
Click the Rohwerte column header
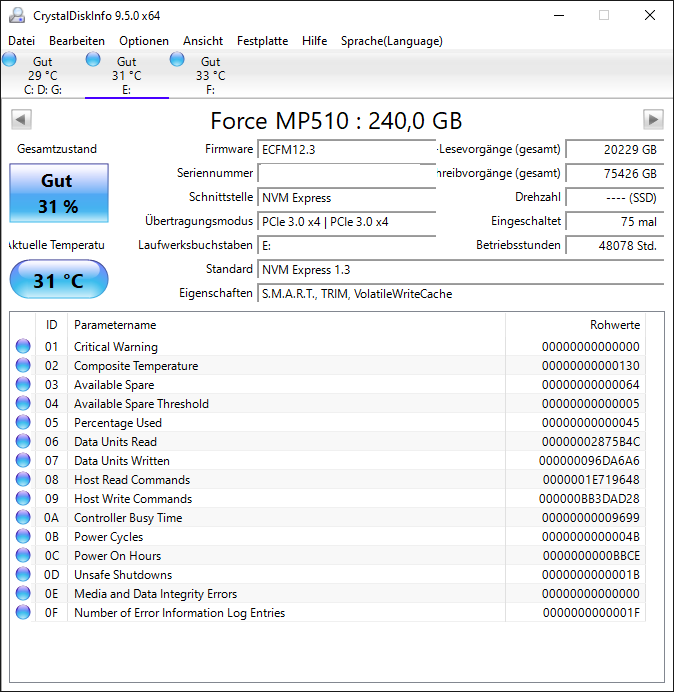click(x=576, y=325)
